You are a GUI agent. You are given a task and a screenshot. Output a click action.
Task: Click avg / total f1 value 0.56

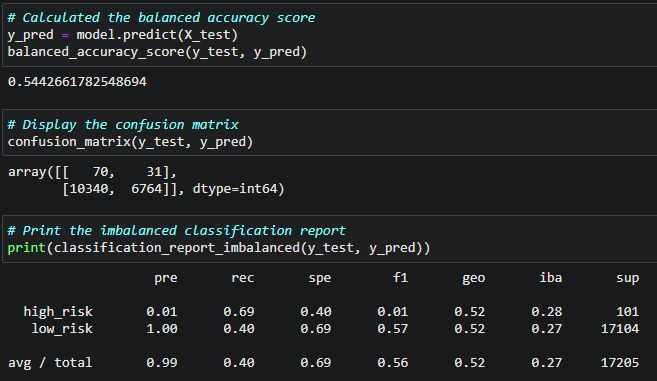393,363
